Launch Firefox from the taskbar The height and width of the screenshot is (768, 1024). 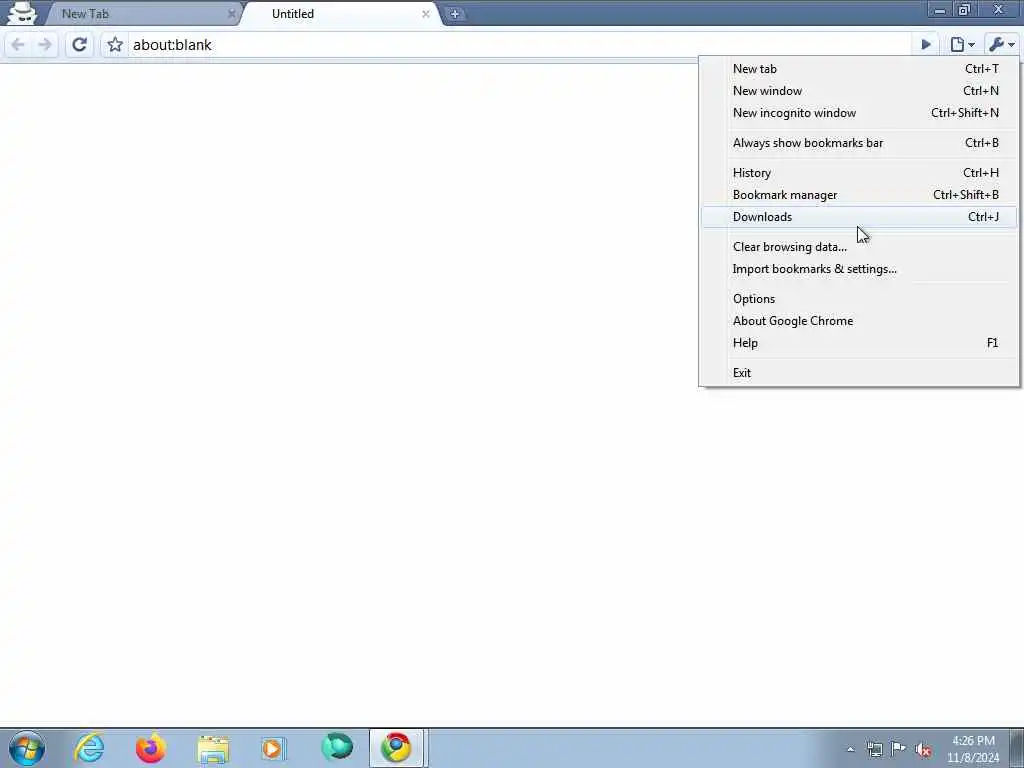[150, 748]
